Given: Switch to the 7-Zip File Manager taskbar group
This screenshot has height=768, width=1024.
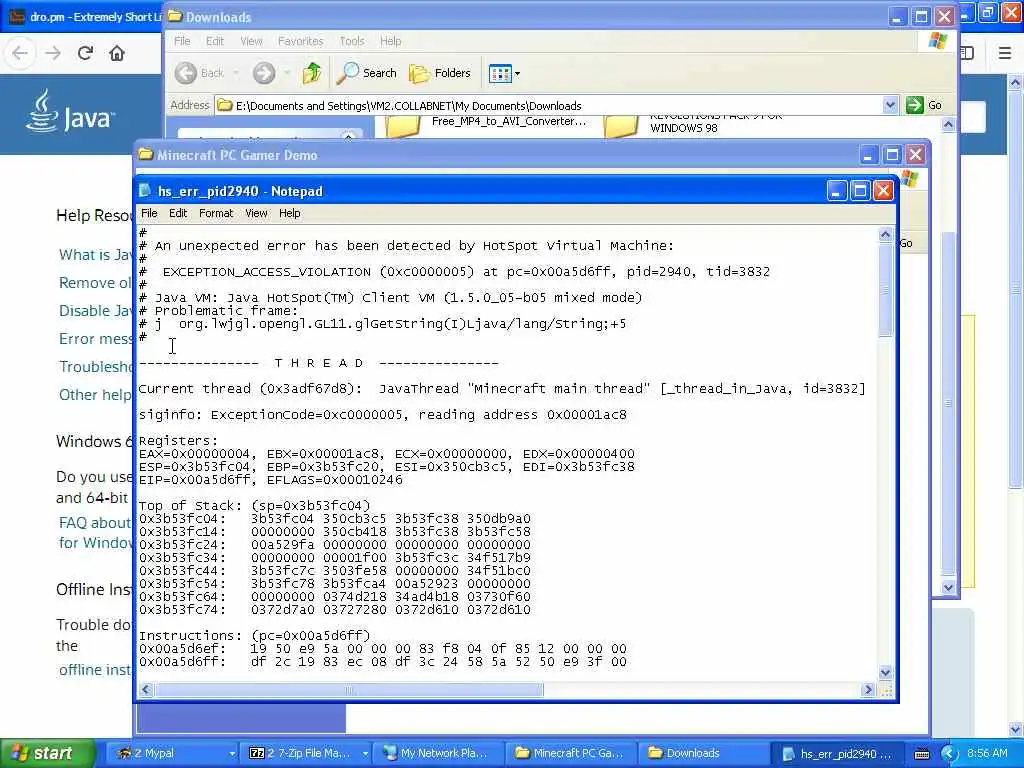Looking at the screenshot, I should point(306,753).
